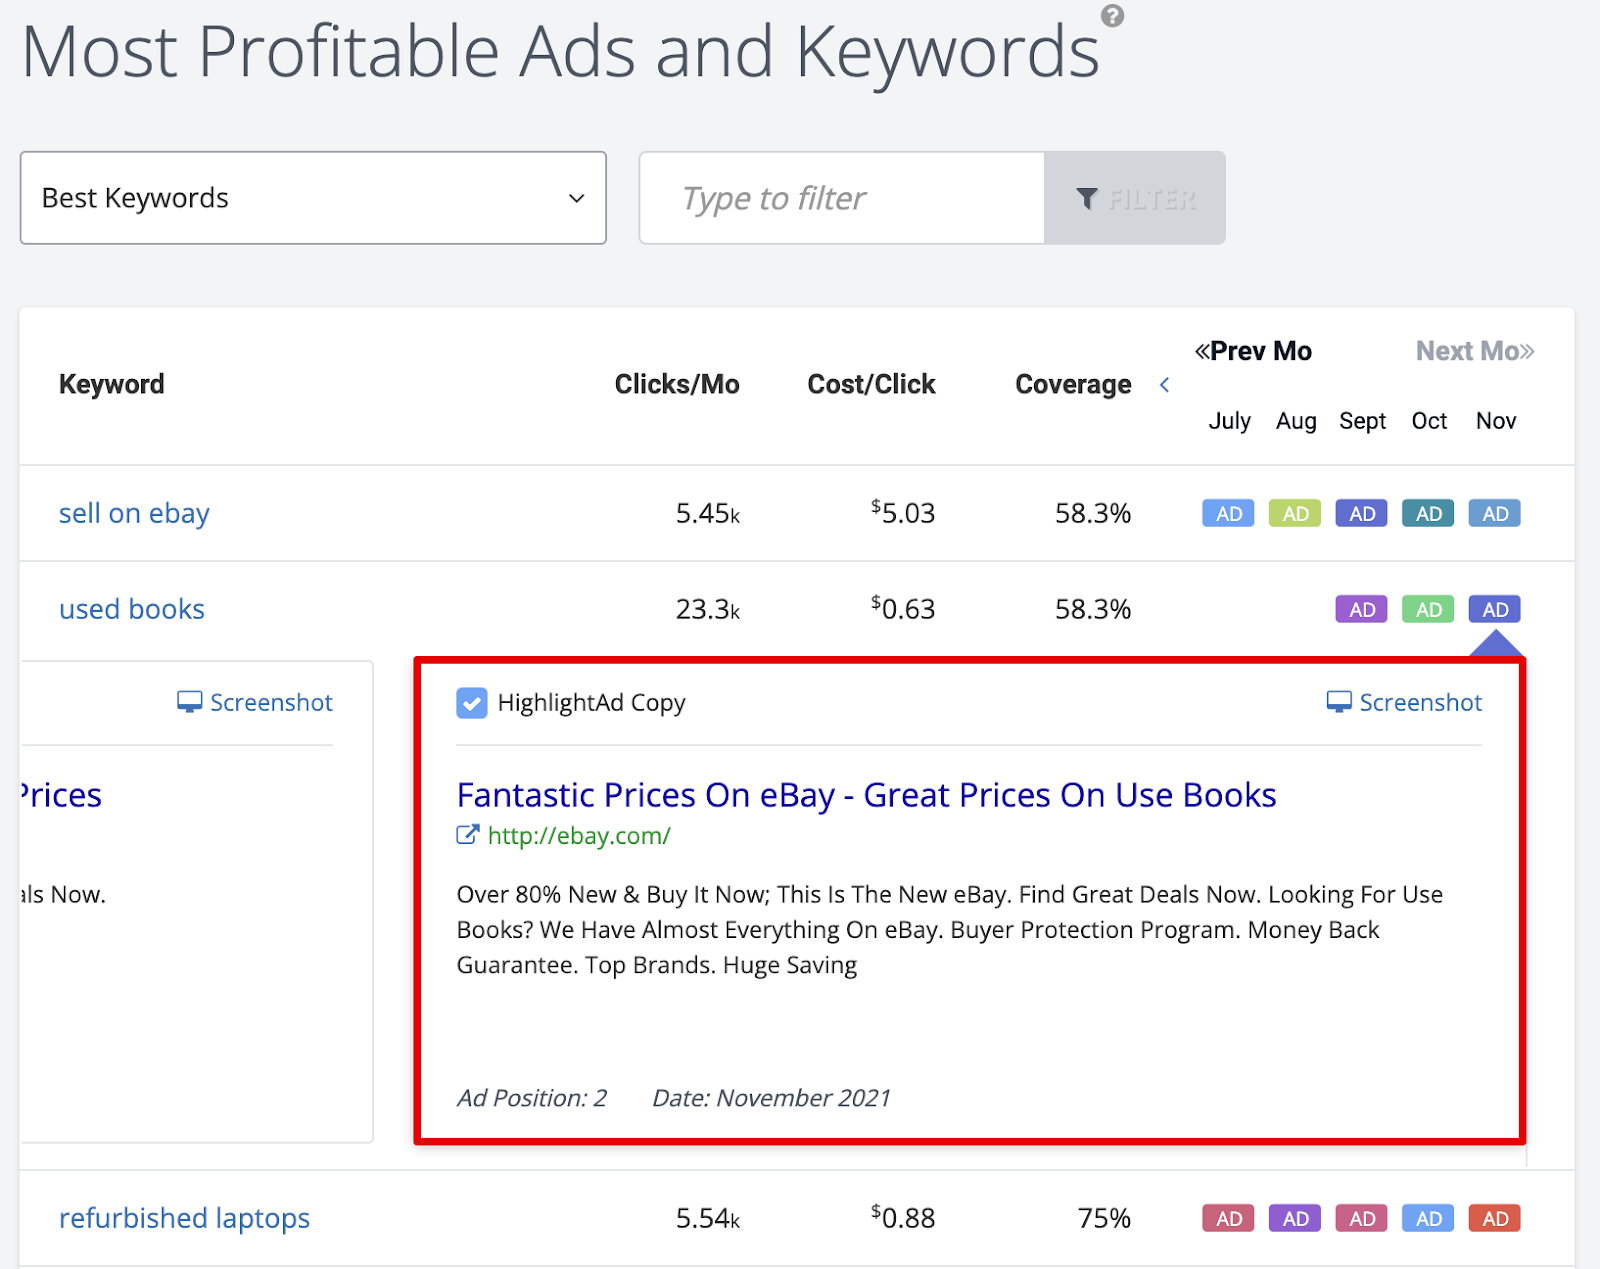This screenshot has height=1269, width=1600.
Task: Click Sept AD badge for sell on ebay
Action: pos(1362,514)
